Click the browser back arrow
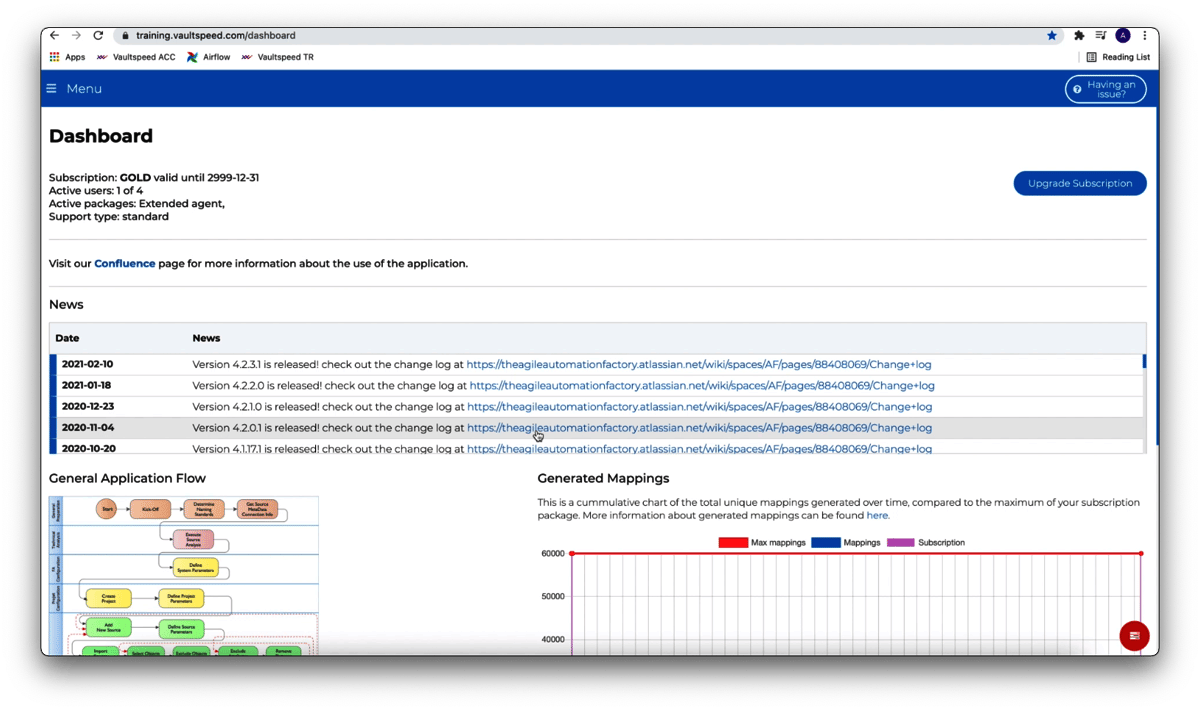This screenshot has width=1200, height=710. click(54, 35)
